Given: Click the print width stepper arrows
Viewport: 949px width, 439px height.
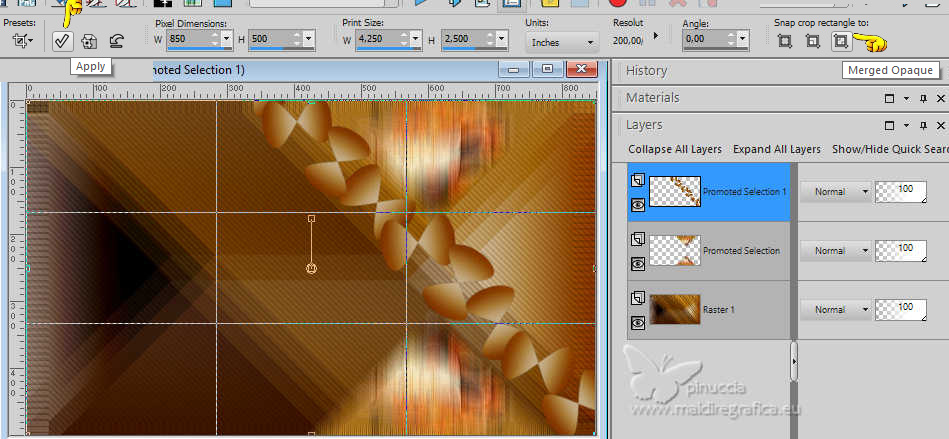Looking at the screenshot, I should click(404, 40).
